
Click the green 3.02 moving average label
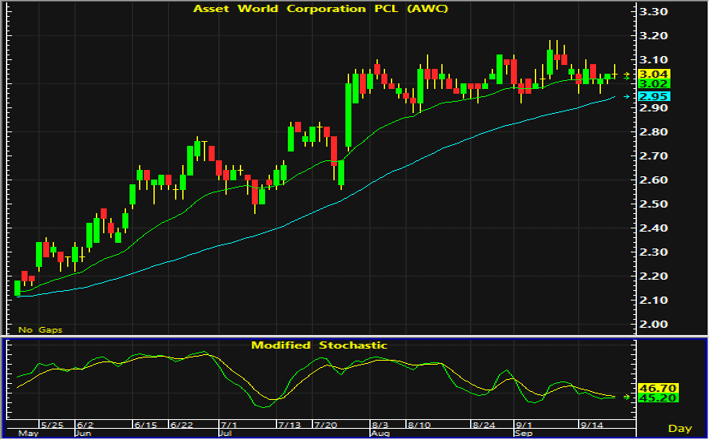point(653,84)
